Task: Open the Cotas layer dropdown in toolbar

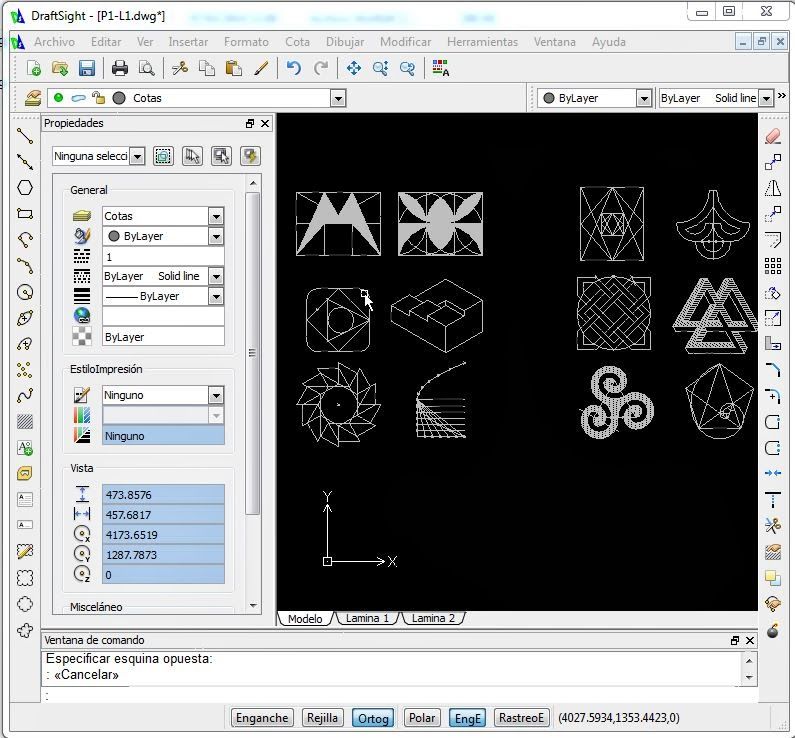Action: click(337, 98)
